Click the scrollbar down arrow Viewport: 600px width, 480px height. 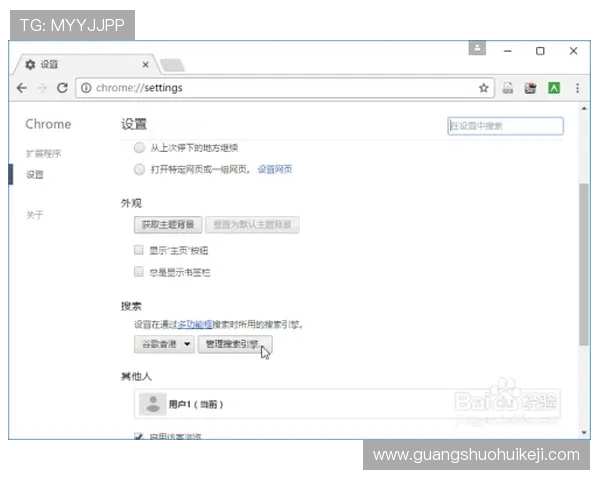[584, 433]
